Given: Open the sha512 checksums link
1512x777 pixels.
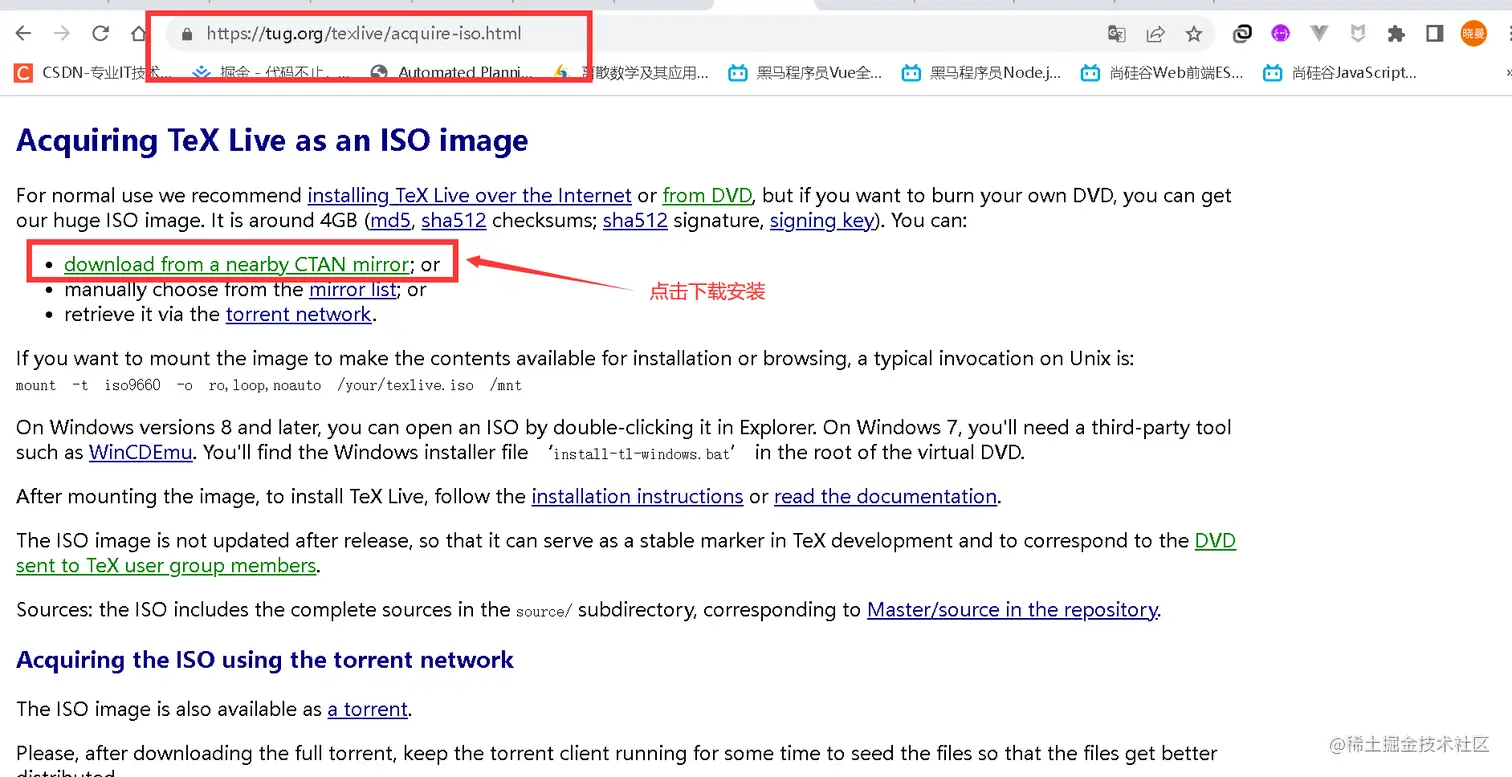Looking at the screenshot, I should click(454, 220).
